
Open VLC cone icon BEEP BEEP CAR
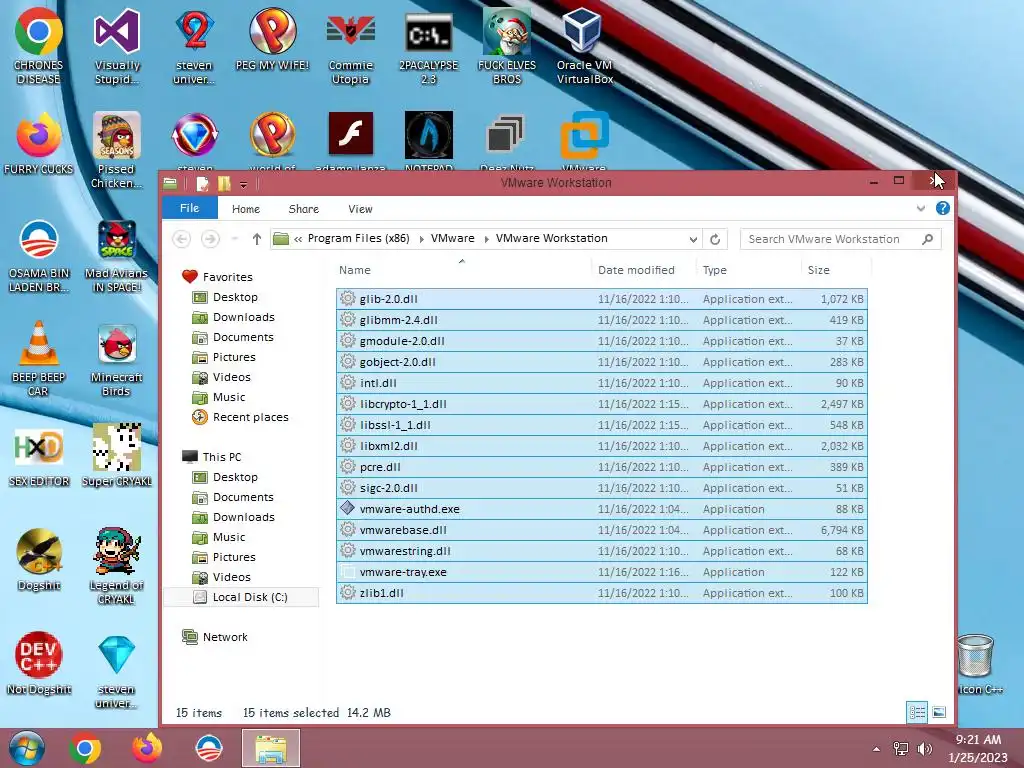pyautogui.click(x=39, y=358)
